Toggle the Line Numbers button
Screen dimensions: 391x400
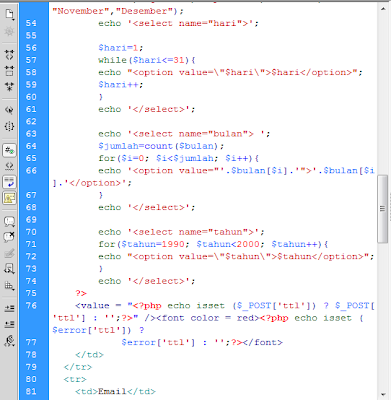coord(9,150)
